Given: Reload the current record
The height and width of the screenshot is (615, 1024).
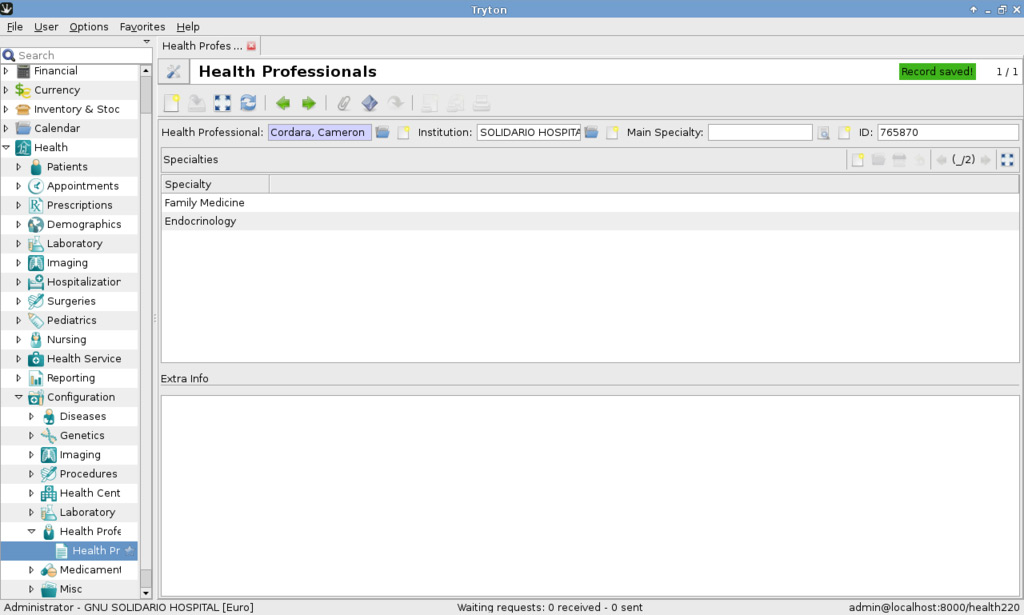Looking at the screenshot, I should [248, 102].
